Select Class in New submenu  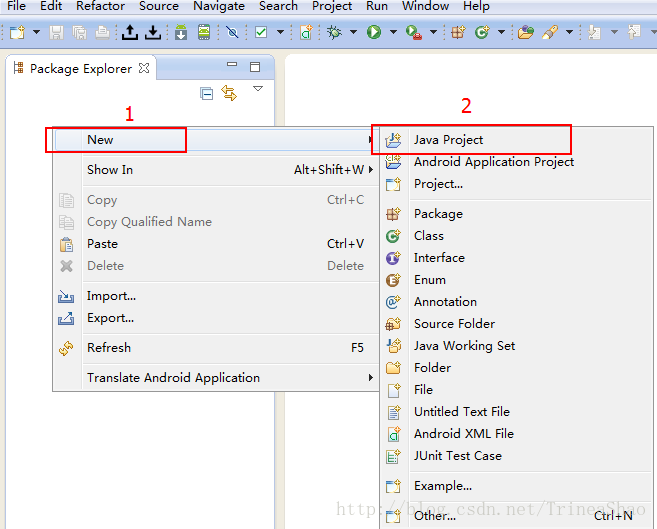click(x=517, y=236)
